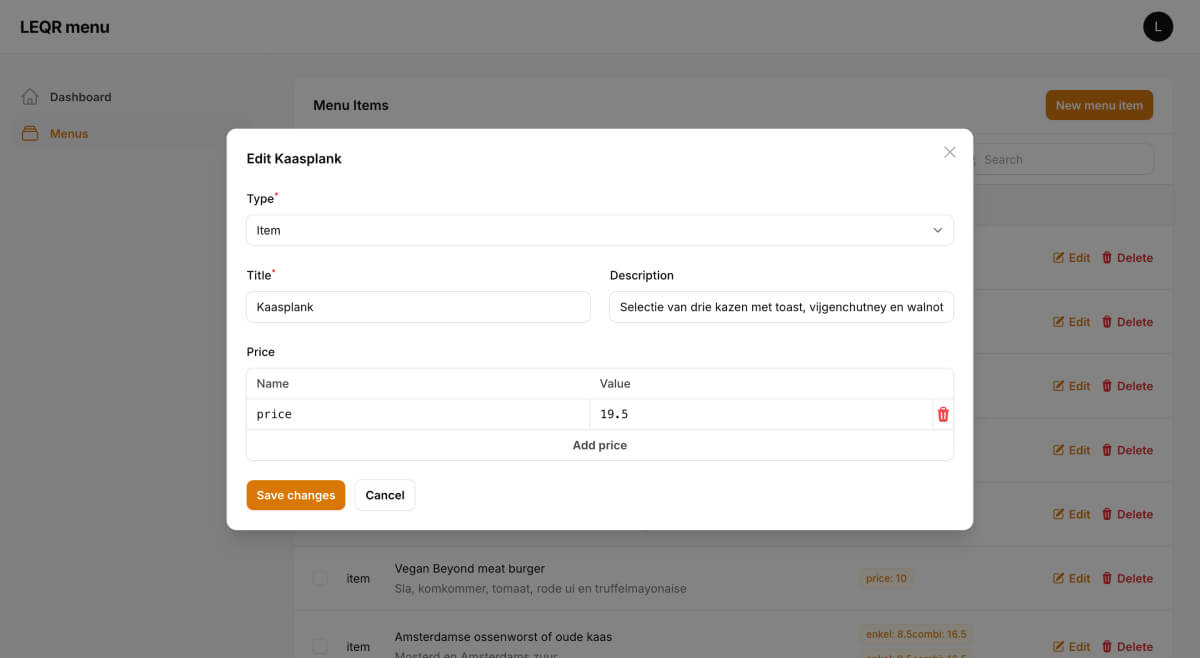Delete the Vegan Beyond meat burger item

pos(1127,578)
